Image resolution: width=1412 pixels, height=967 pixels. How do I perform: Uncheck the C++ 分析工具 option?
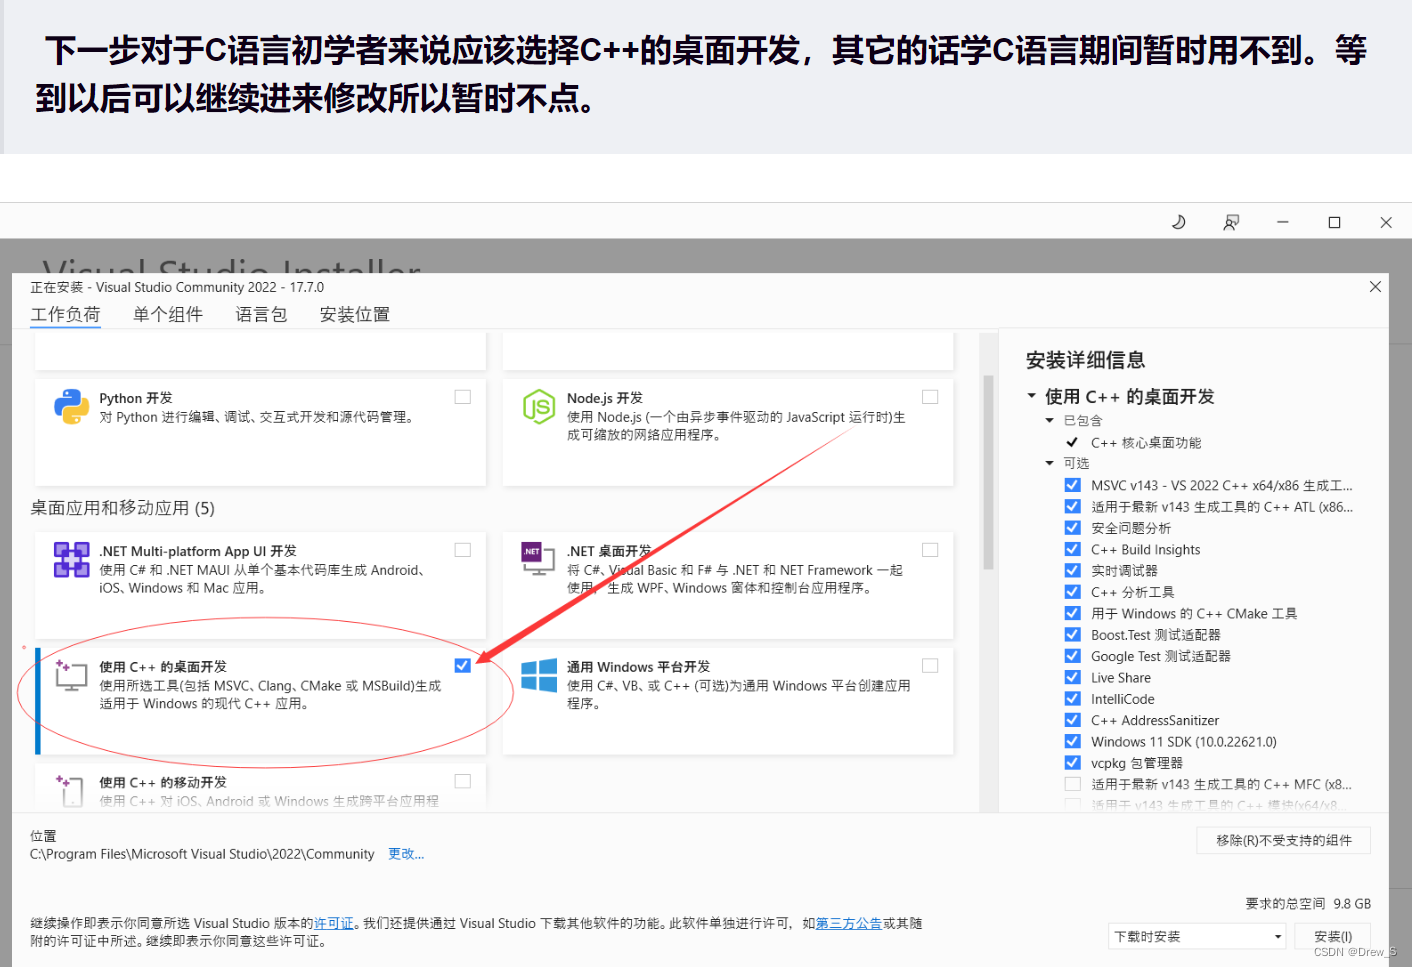(1073, 591)
